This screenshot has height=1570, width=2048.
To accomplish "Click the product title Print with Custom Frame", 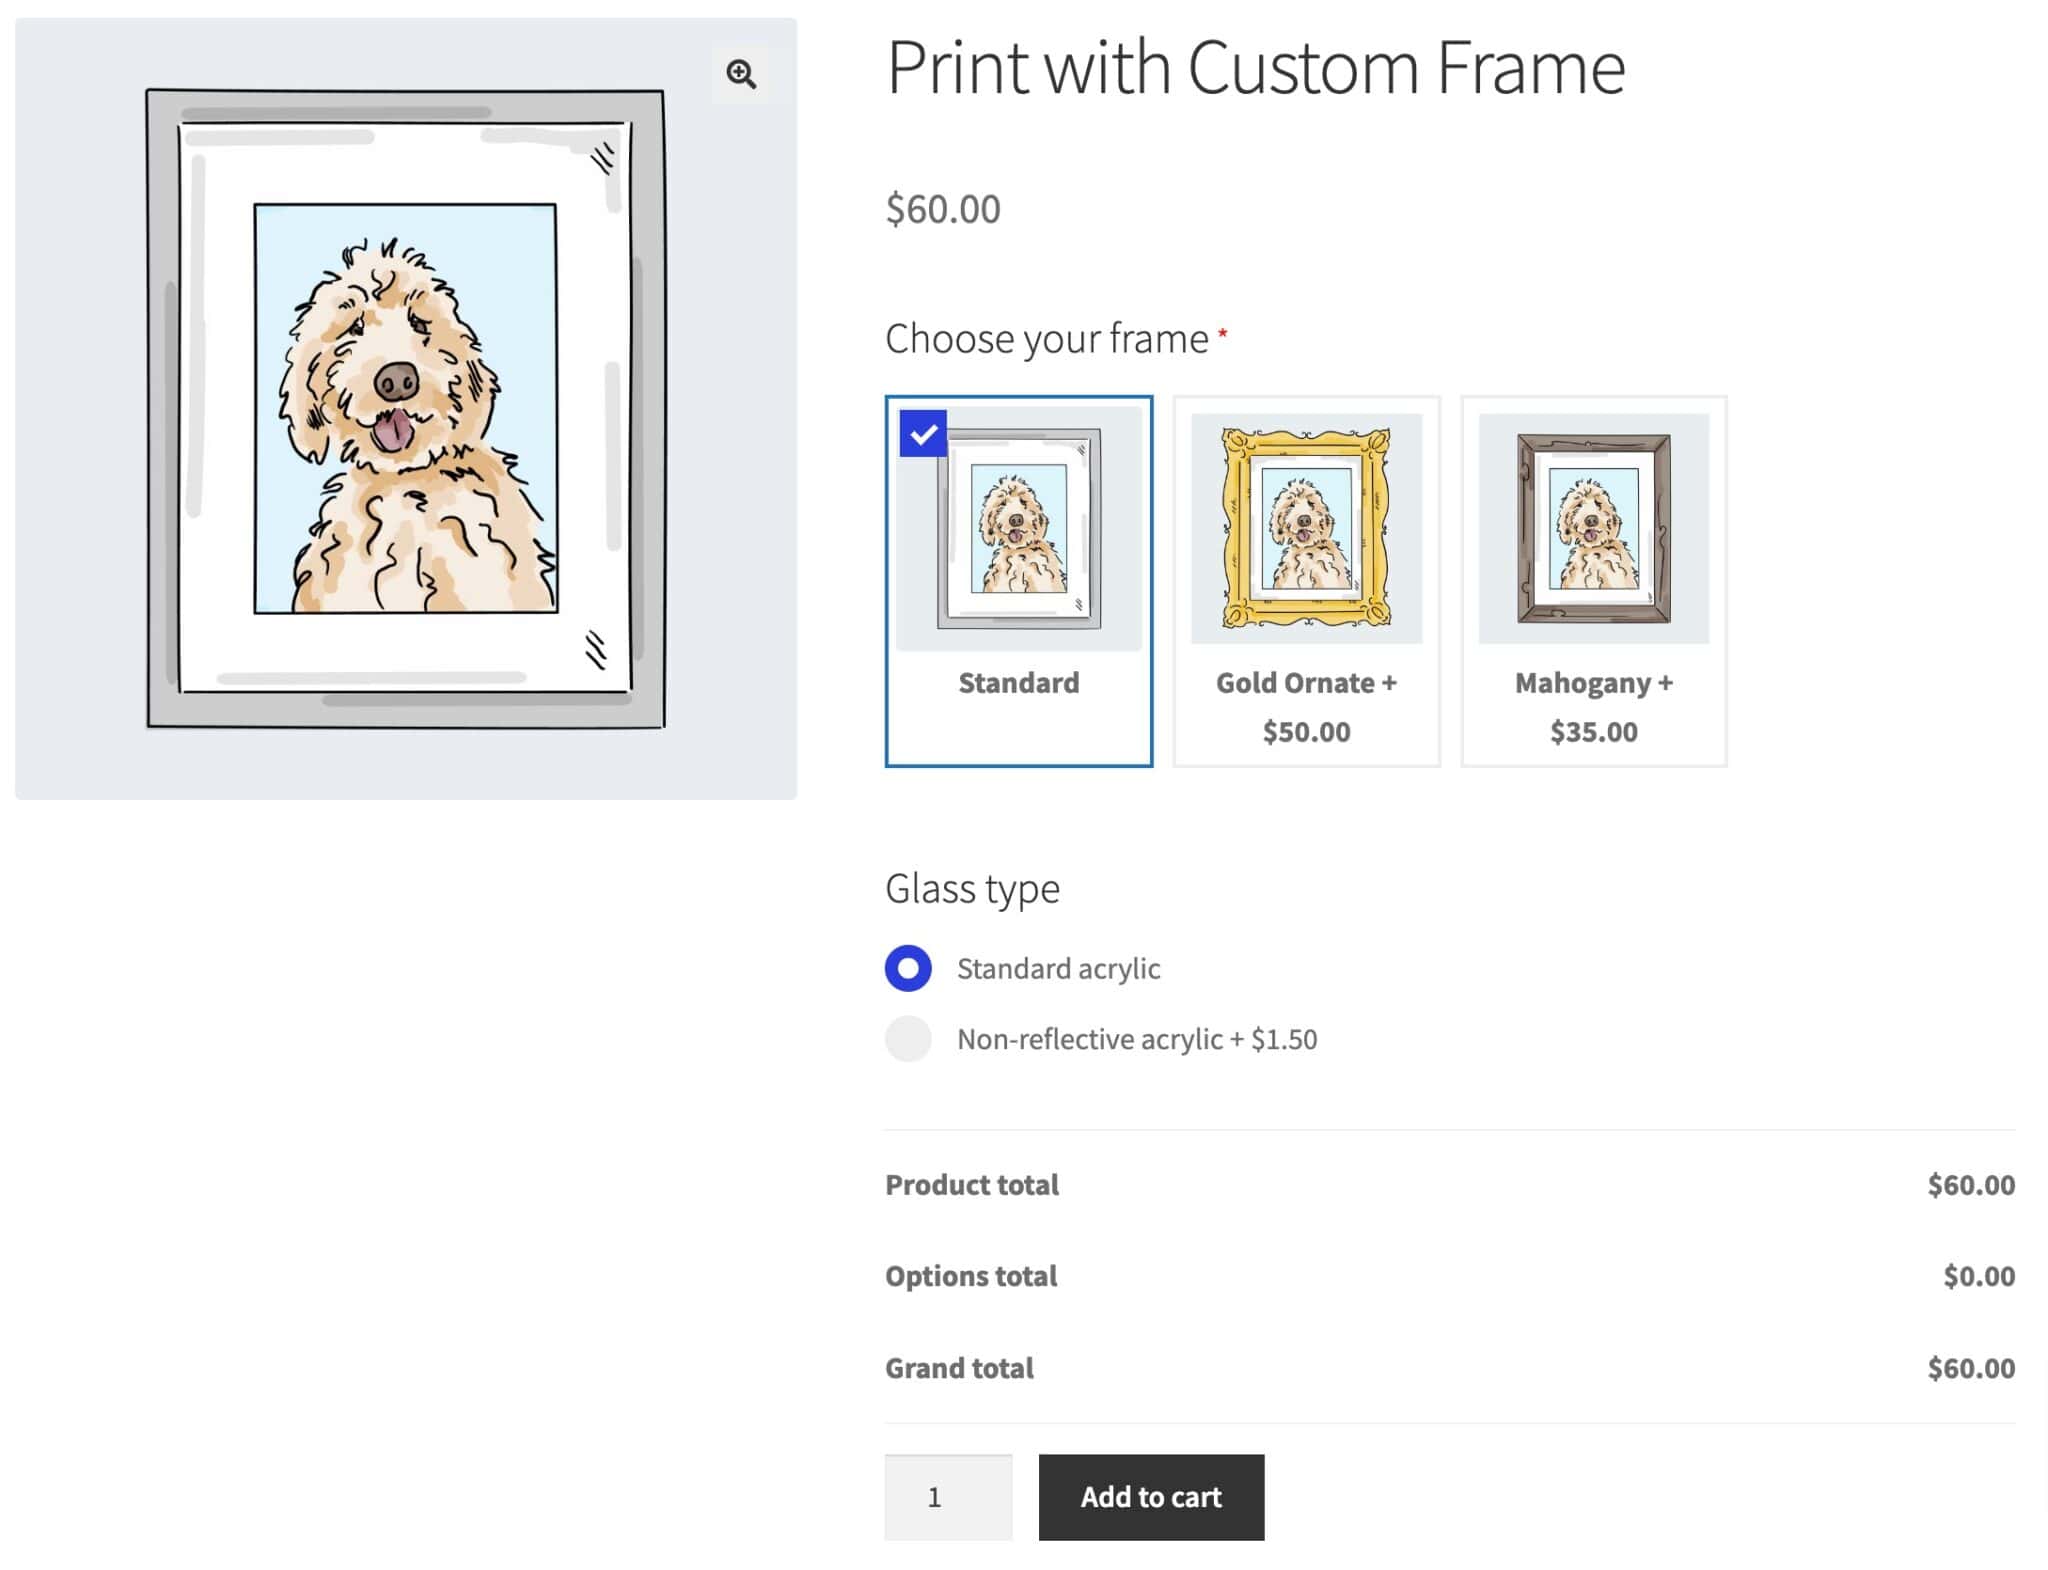I will pos(1256,67).
